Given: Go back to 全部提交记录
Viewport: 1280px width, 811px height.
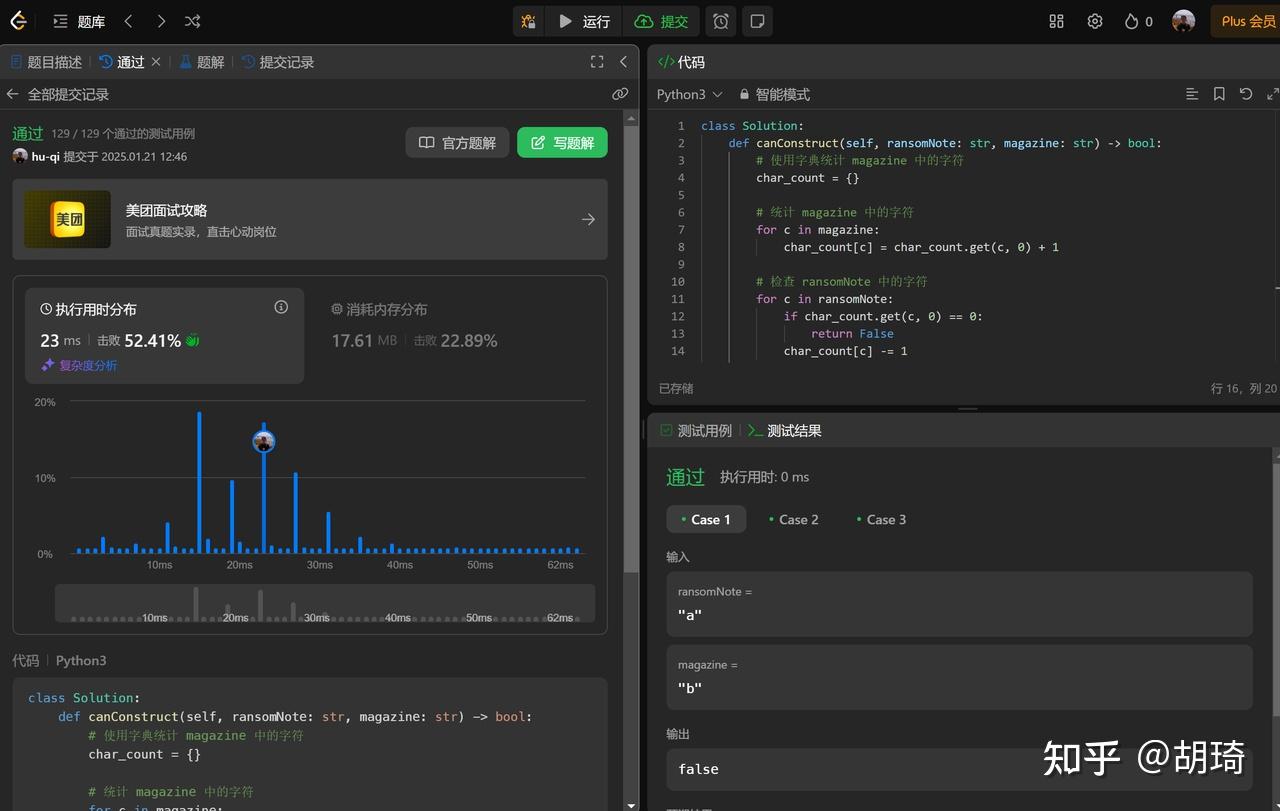Looking at the screenshot, I should tap(58, 94).
